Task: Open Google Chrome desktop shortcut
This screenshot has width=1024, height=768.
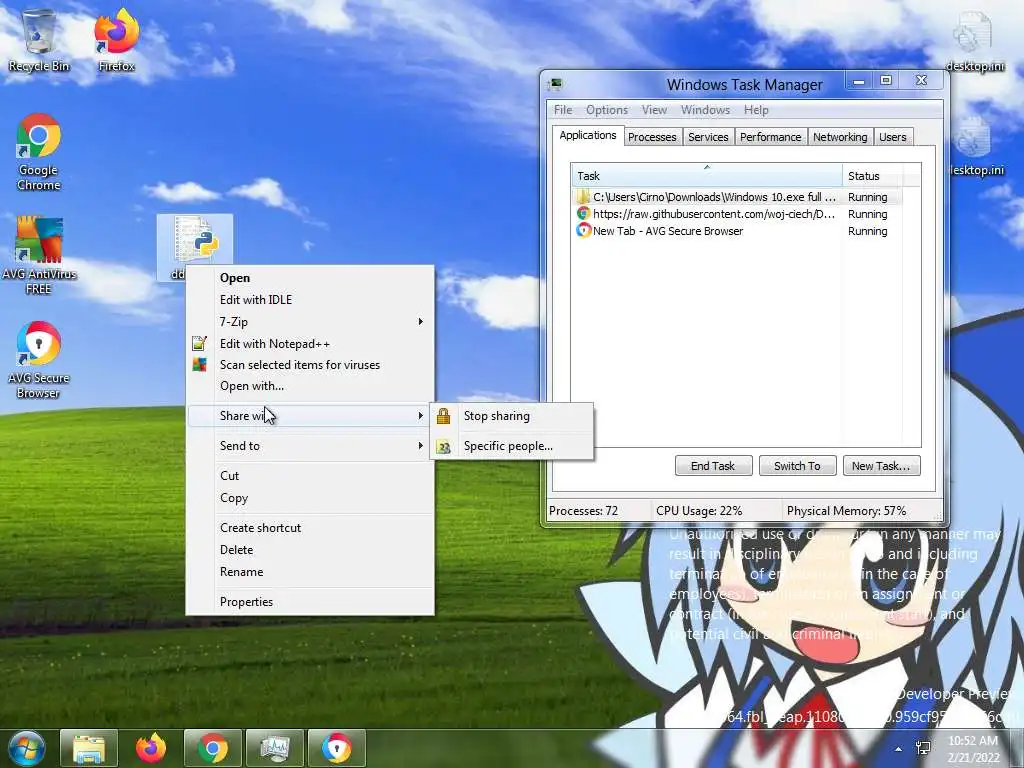Action: (x=39, y=152)
